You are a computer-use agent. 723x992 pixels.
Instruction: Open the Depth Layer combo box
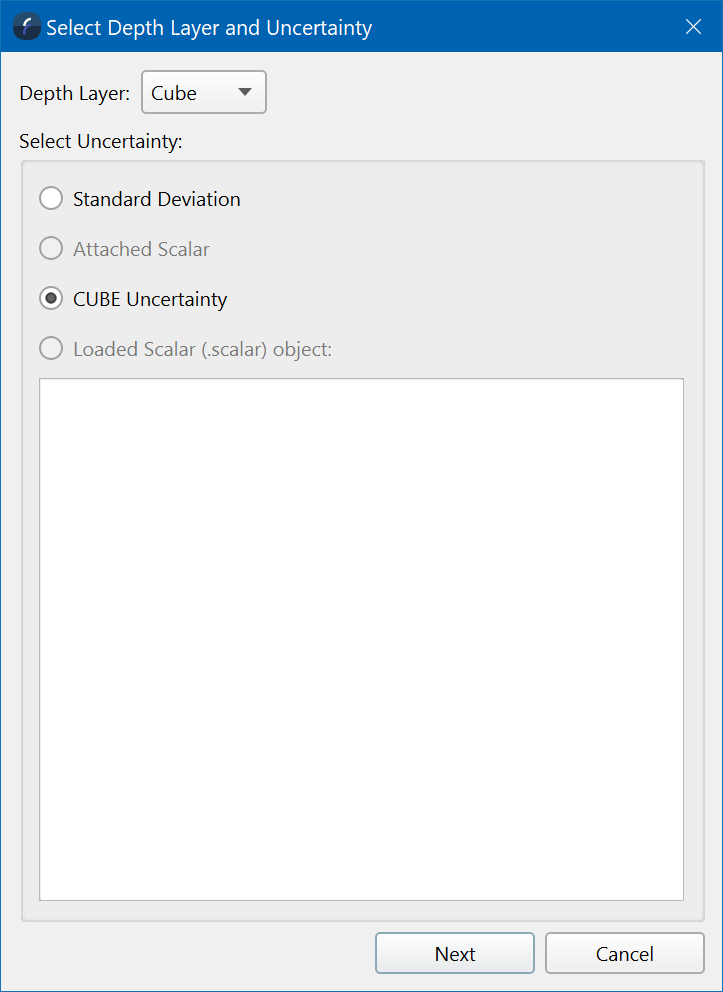point(204,93)
